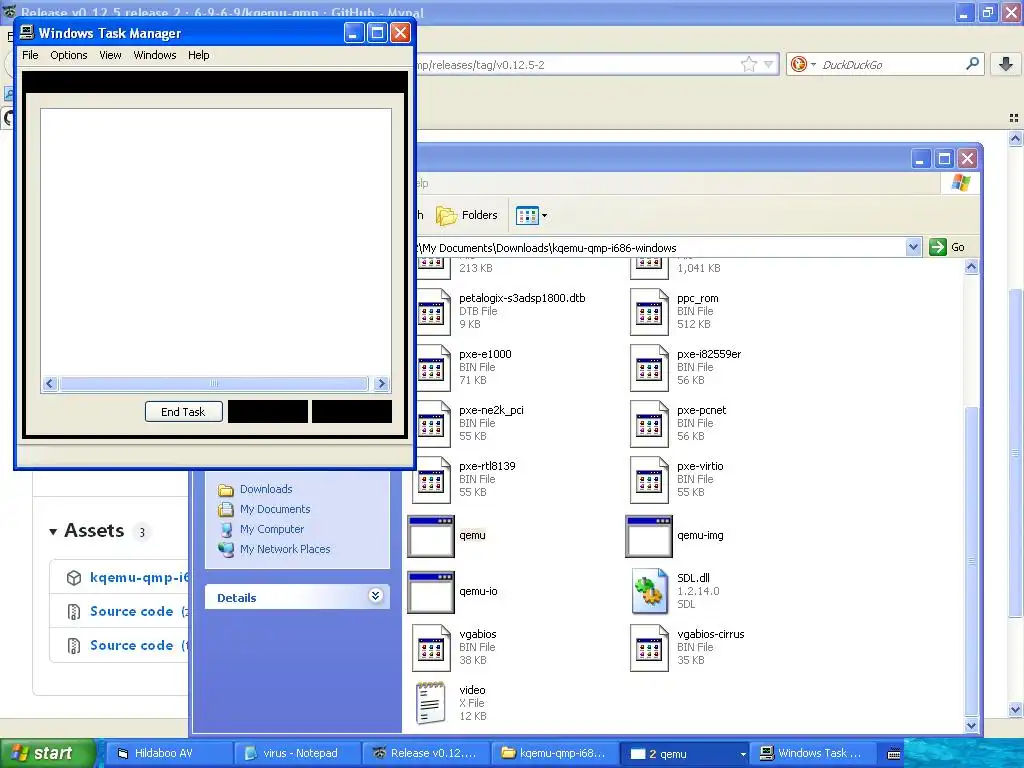Open My Computer in Other Places panel
This screenshot has width=1024, height=768.
tap(272, 529)
